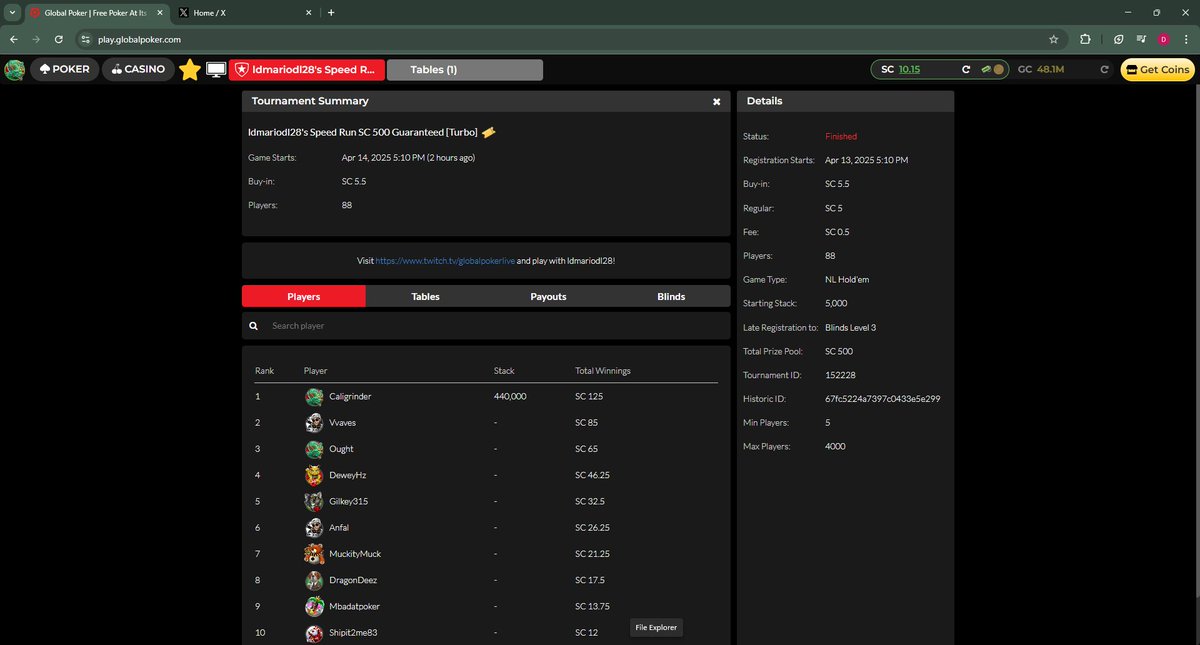Click the Blinds Level 3 value
This screenshot has width=1200, height=645.
point(852,327)
